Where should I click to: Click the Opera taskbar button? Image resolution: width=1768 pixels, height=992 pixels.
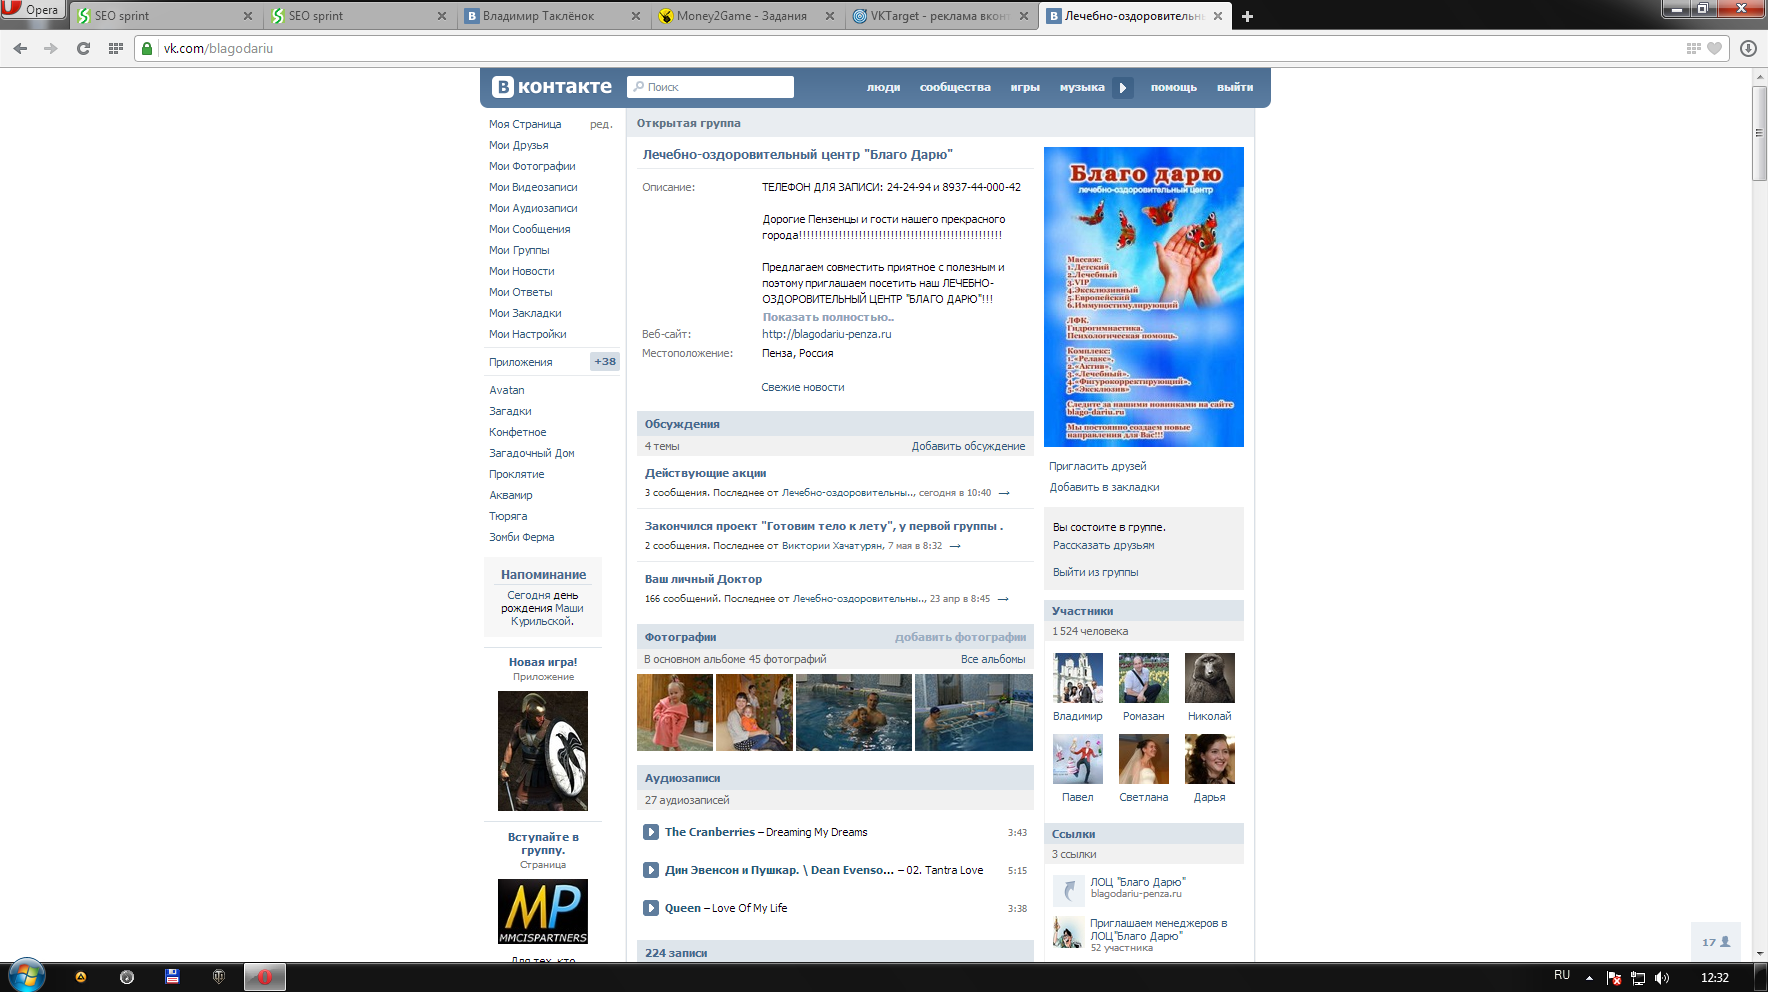pyautogui.click(x=265, y=977)
